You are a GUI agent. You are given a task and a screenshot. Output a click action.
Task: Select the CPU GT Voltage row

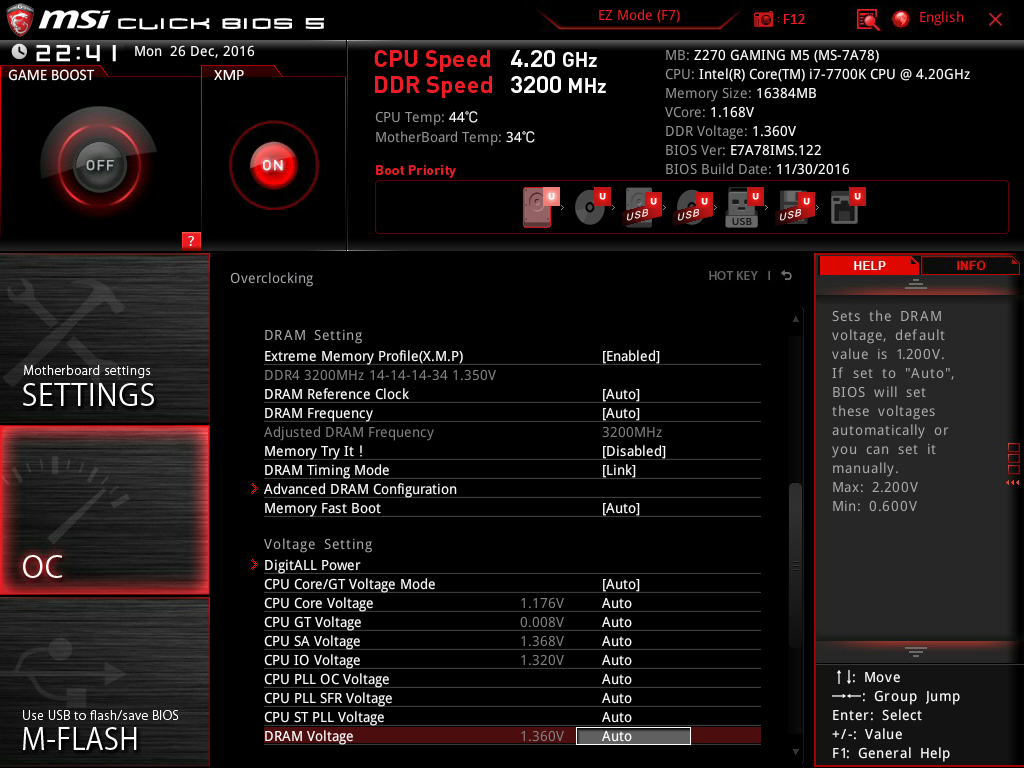click(512, 622)
